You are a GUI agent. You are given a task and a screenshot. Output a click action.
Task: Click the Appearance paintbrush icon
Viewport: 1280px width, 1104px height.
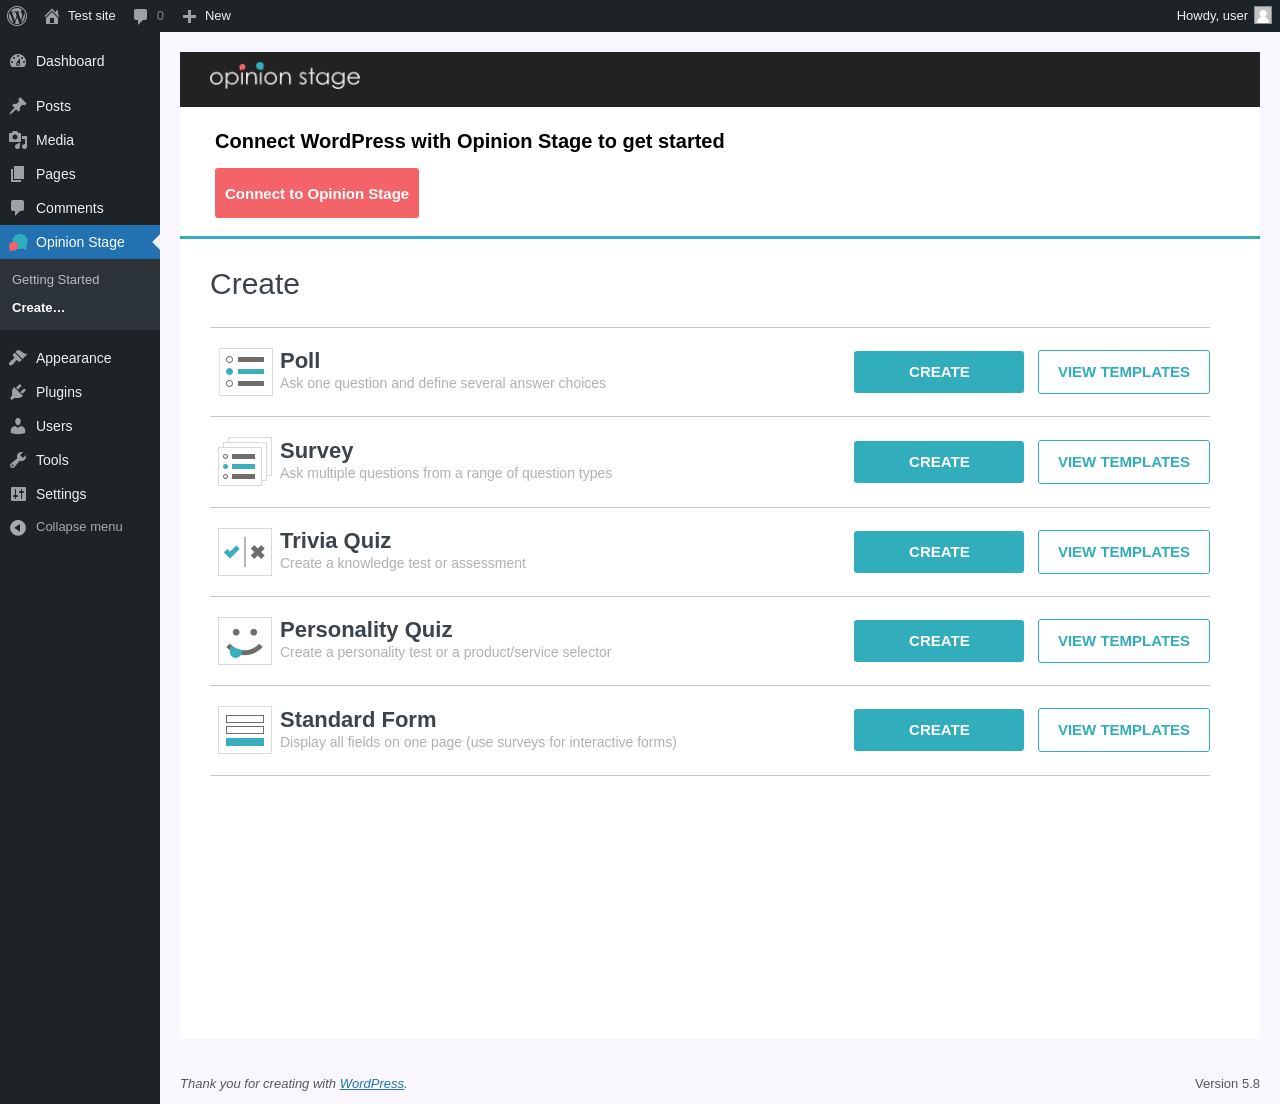click(18, 358)
